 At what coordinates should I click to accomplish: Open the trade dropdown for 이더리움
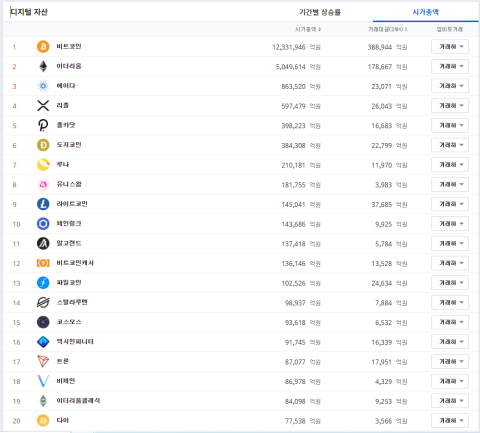click(x=450, y=66)
